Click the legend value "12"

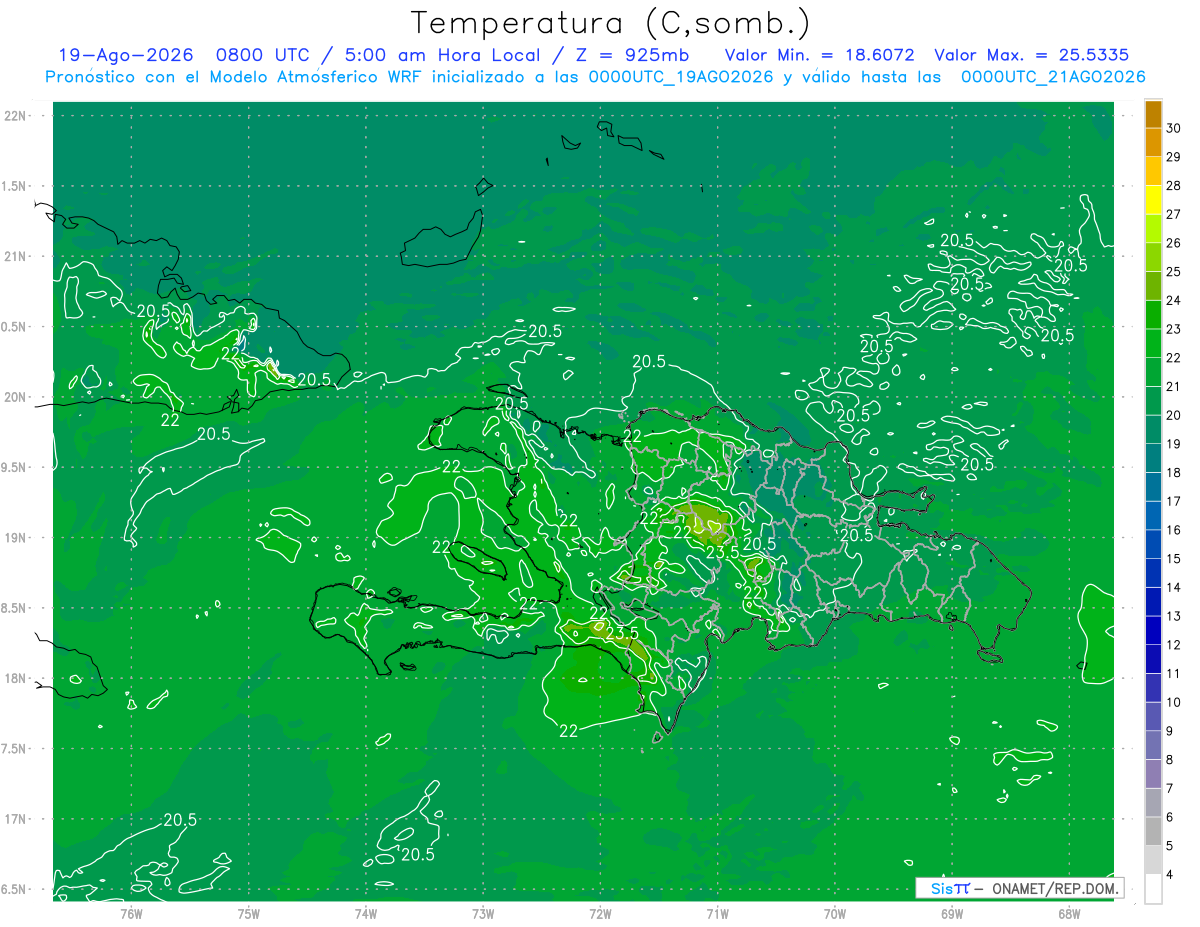(x=1174, y=645)
